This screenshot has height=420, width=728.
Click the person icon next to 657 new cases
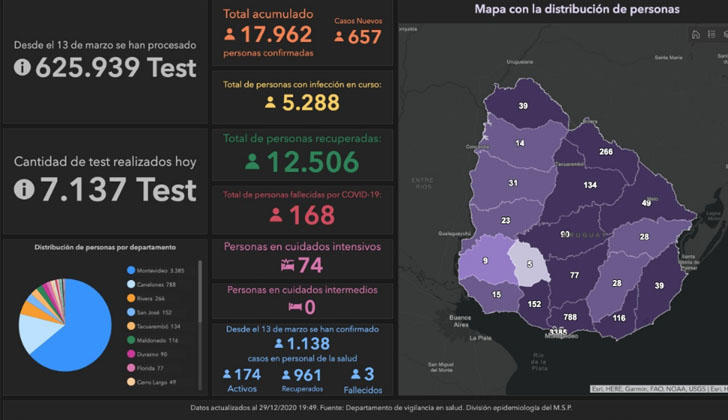point(339,37)
